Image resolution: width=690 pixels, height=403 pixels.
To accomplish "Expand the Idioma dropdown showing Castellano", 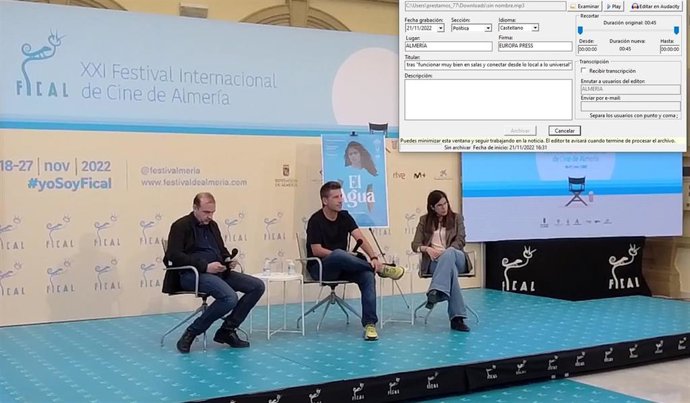I will point(535,28).
